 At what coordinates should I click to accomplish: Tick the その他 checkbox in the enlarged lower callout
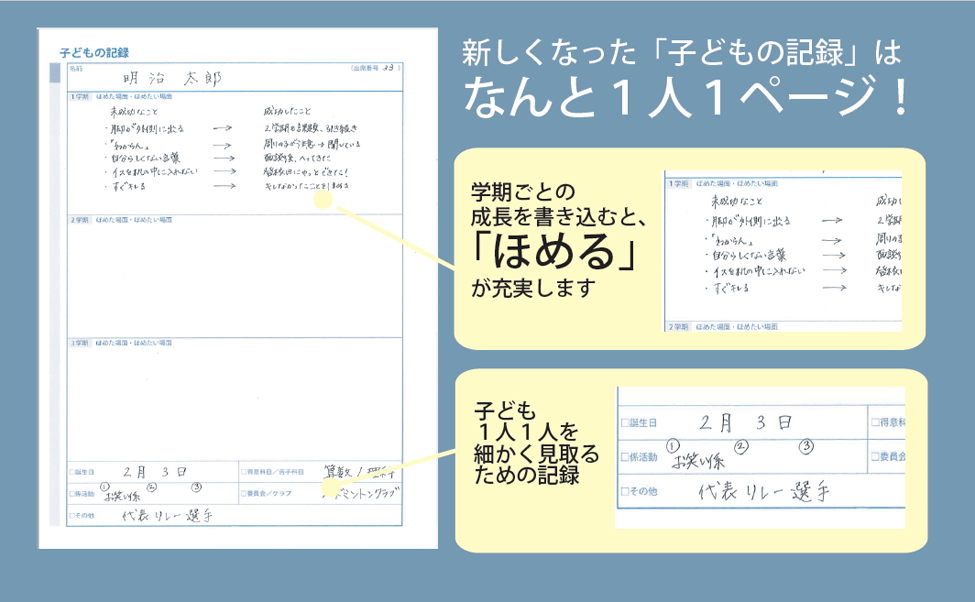click(x=625, y=491)
